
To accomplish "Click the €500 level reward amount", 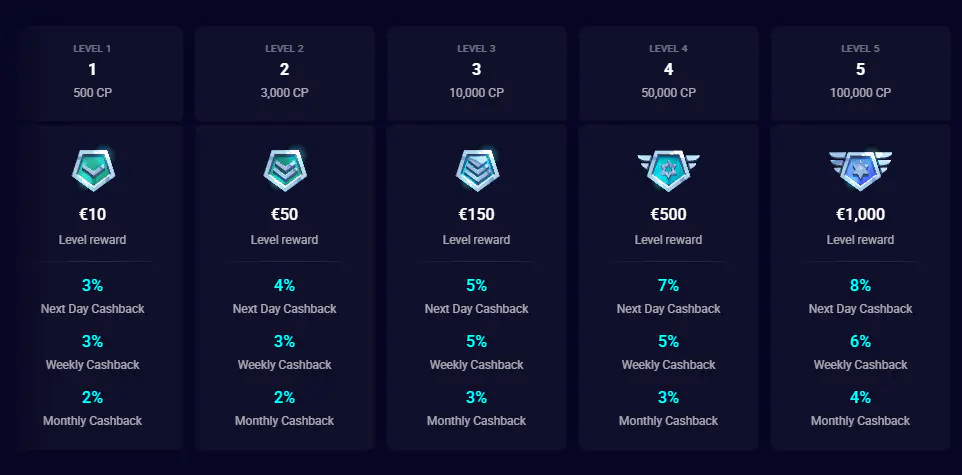I will [x=668, y=214].
